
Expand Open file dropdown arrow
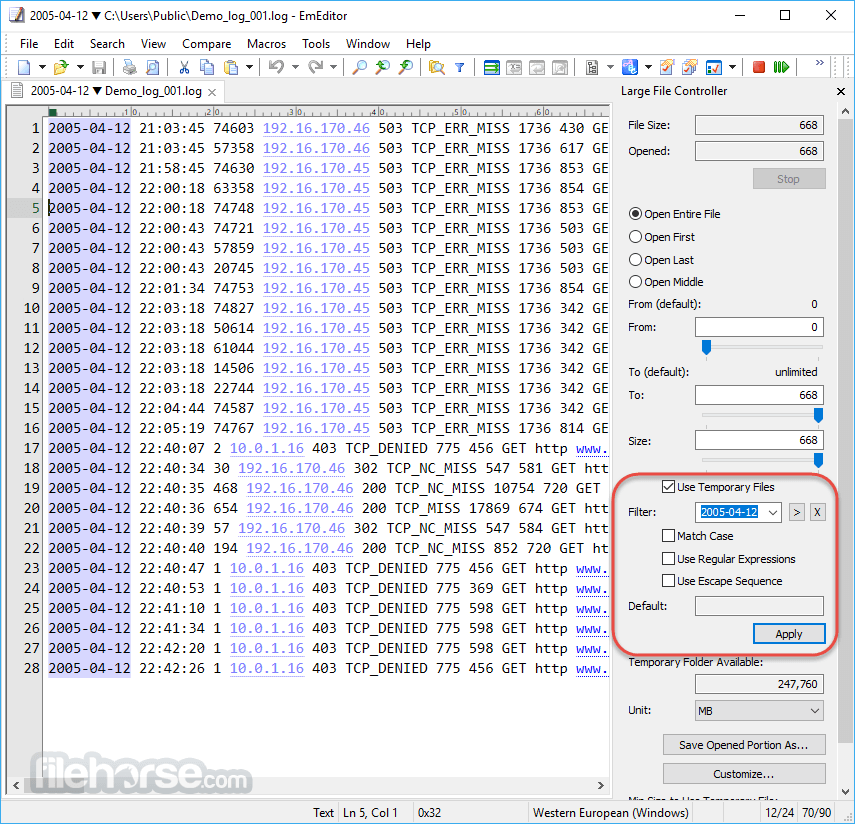[x=80, y=67]
